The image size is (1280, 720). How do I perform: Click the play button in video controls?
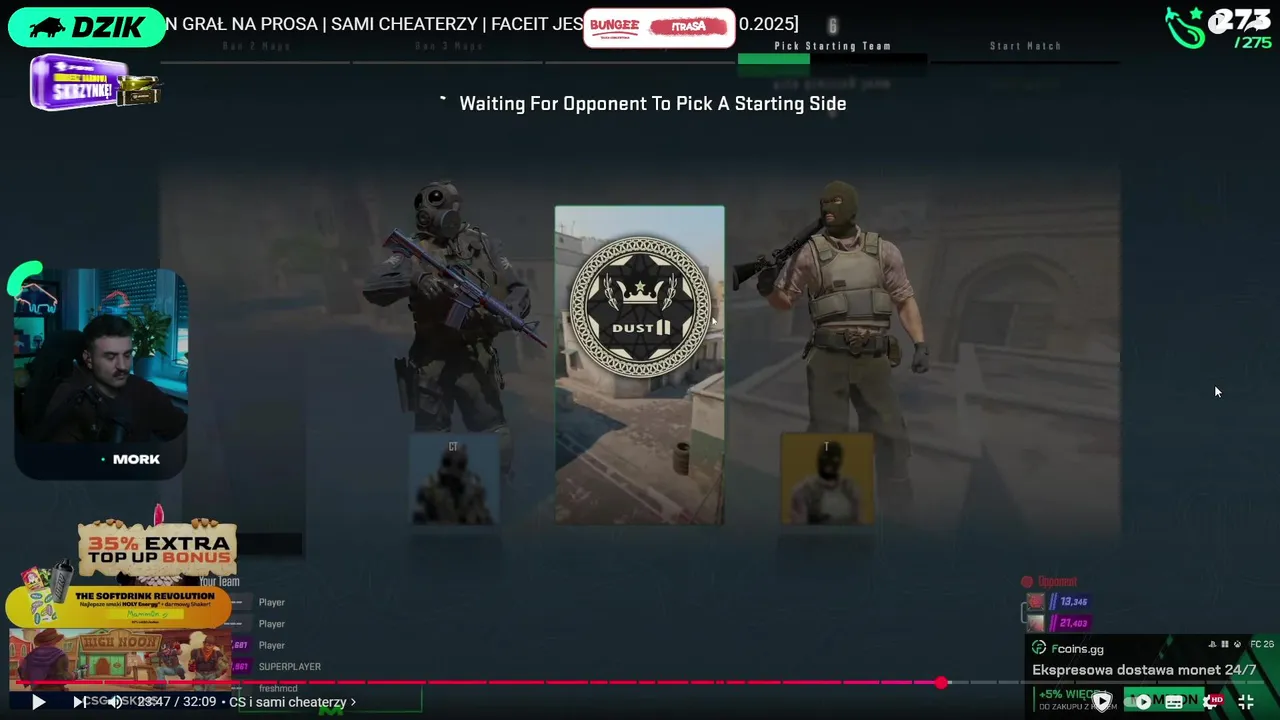click(38, 702)
